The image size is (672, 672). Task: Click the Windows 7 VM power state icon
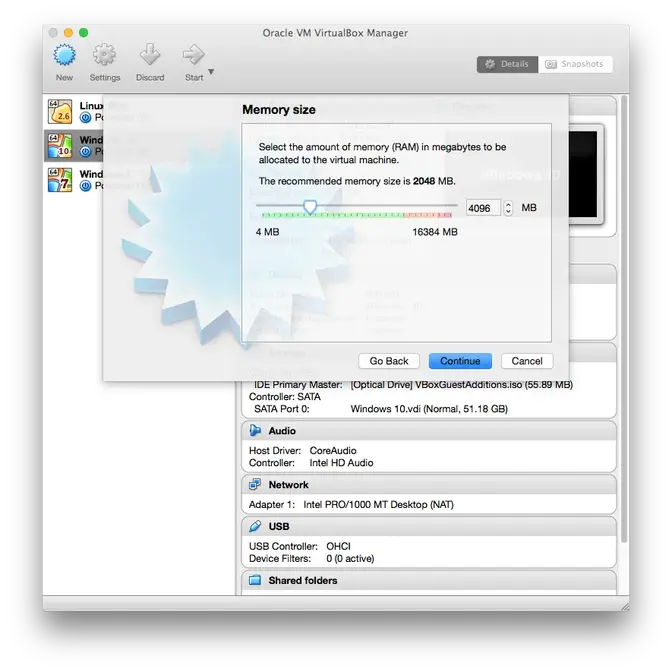(86, 186)
